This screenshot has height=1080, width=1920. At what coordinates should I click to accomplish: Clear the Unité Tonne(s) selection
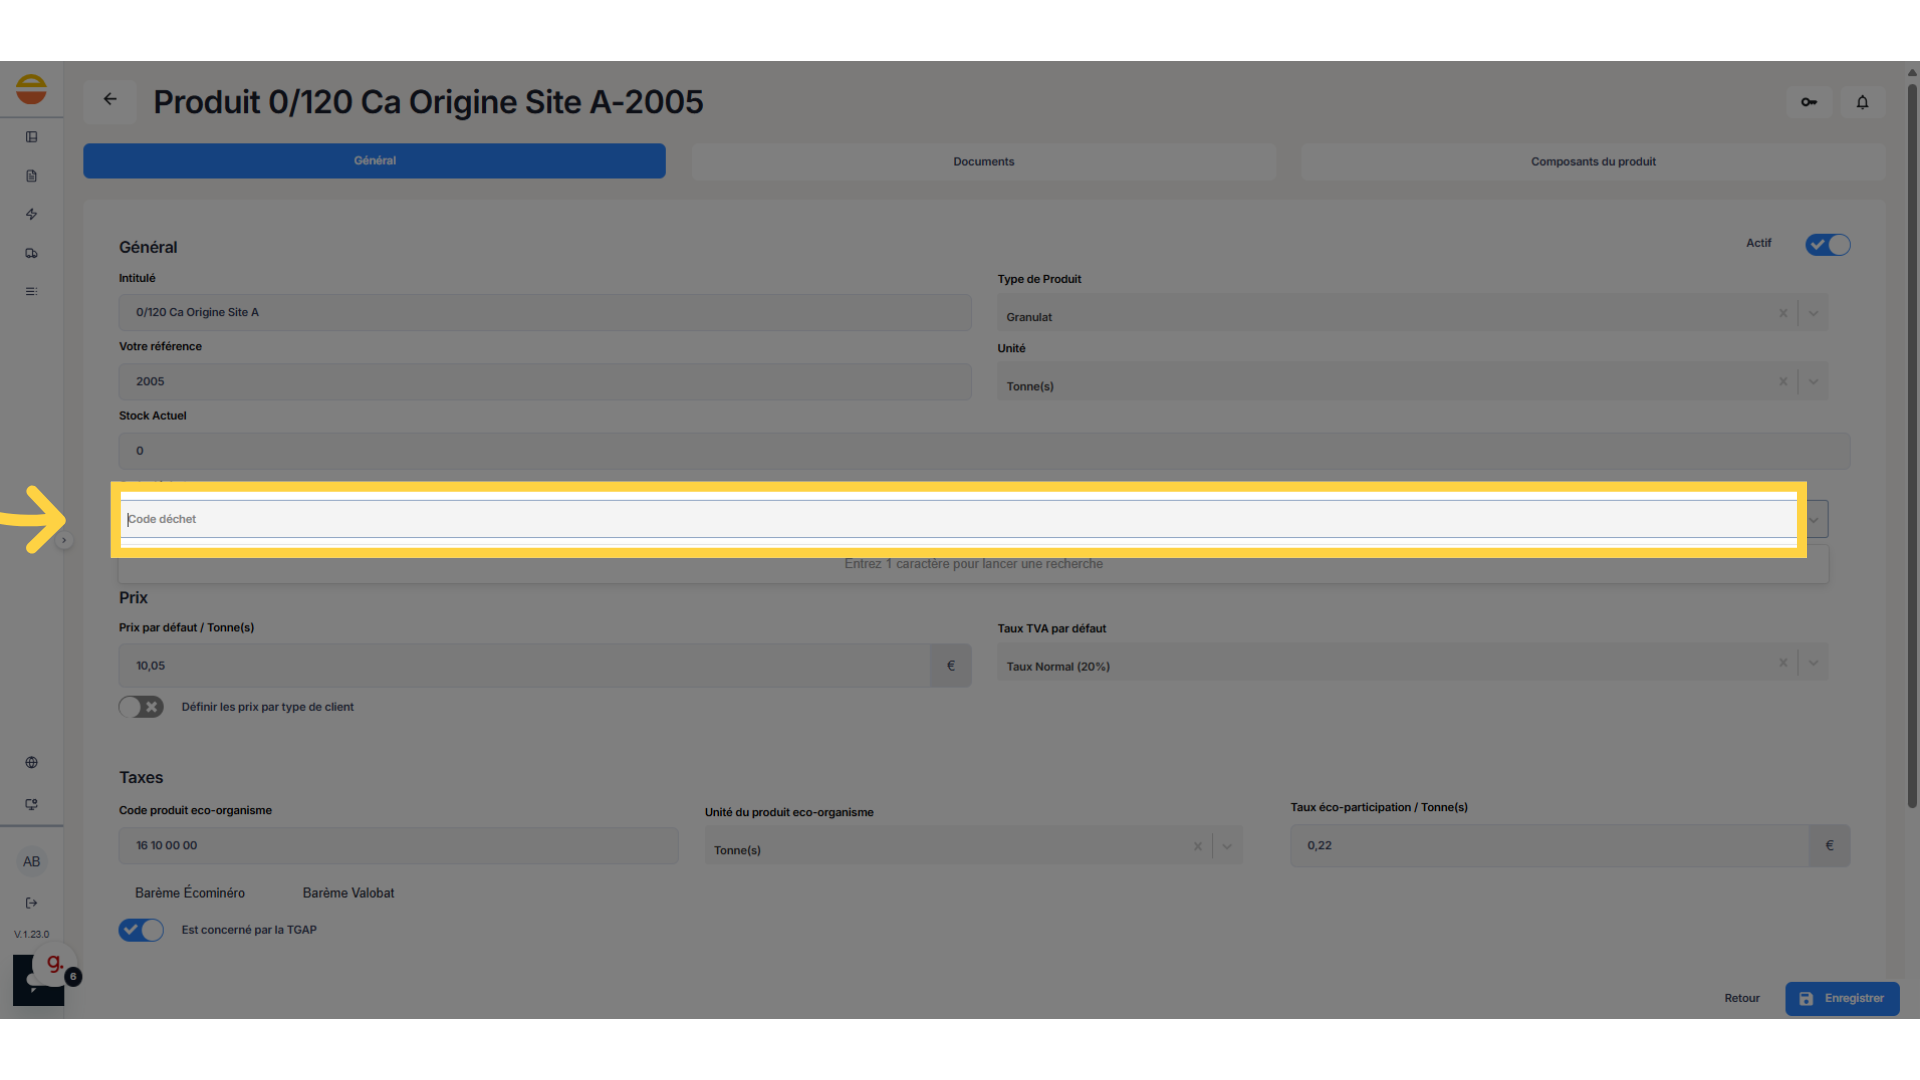click(1783, 382)
